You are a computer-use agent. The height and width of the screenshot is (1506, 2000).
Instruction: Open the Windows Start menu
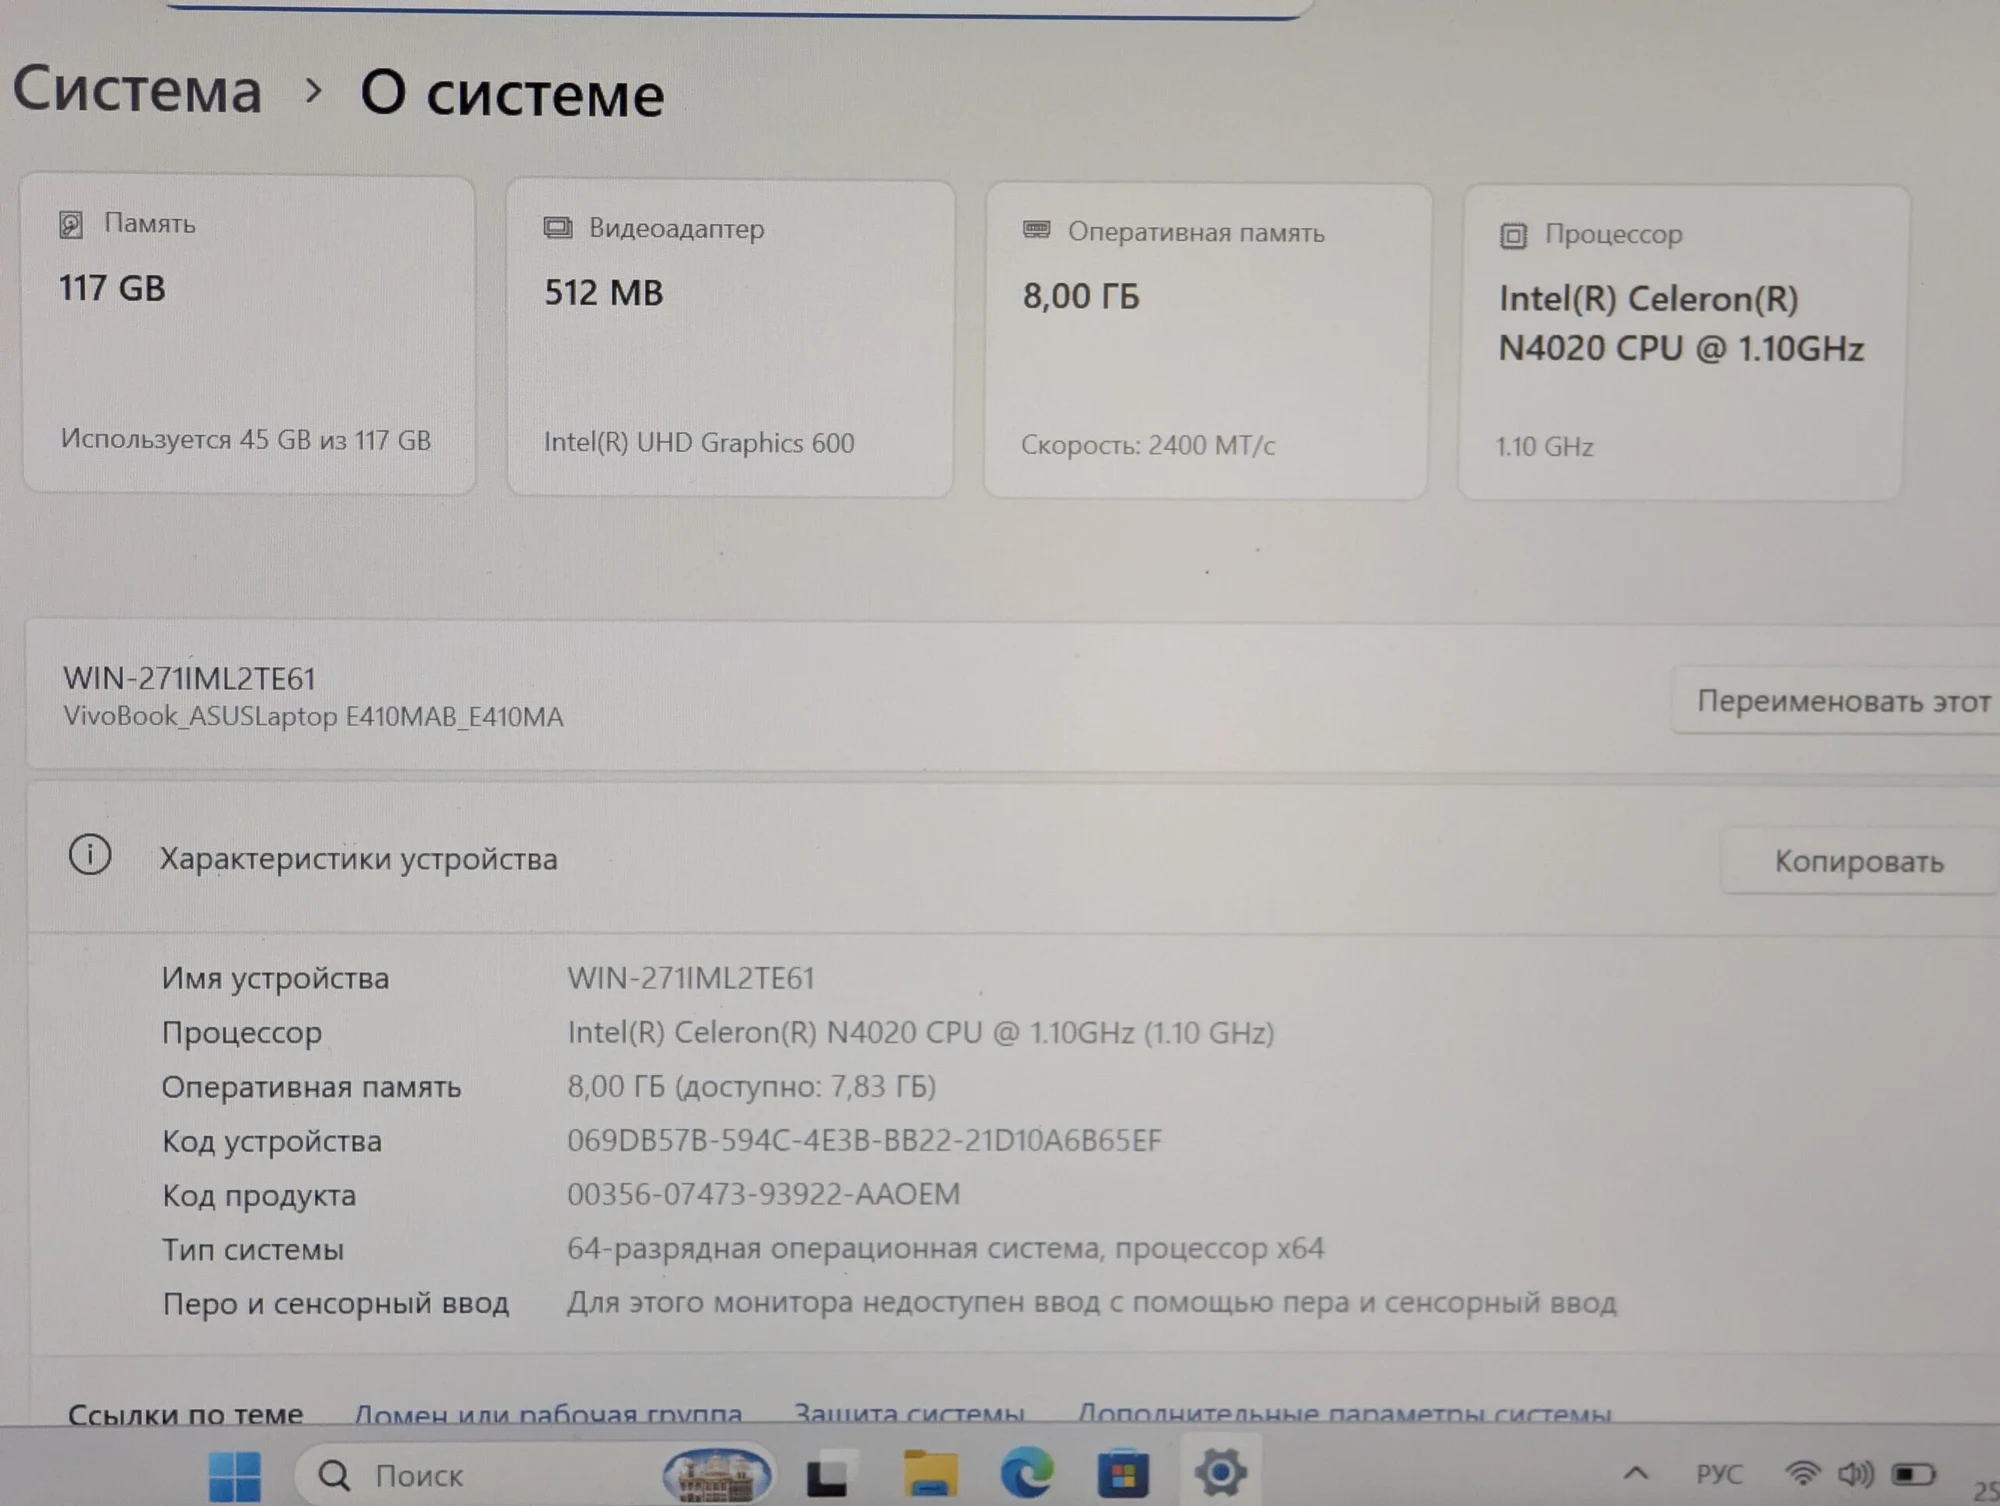pyautogui.click(x=235, y=1476)
